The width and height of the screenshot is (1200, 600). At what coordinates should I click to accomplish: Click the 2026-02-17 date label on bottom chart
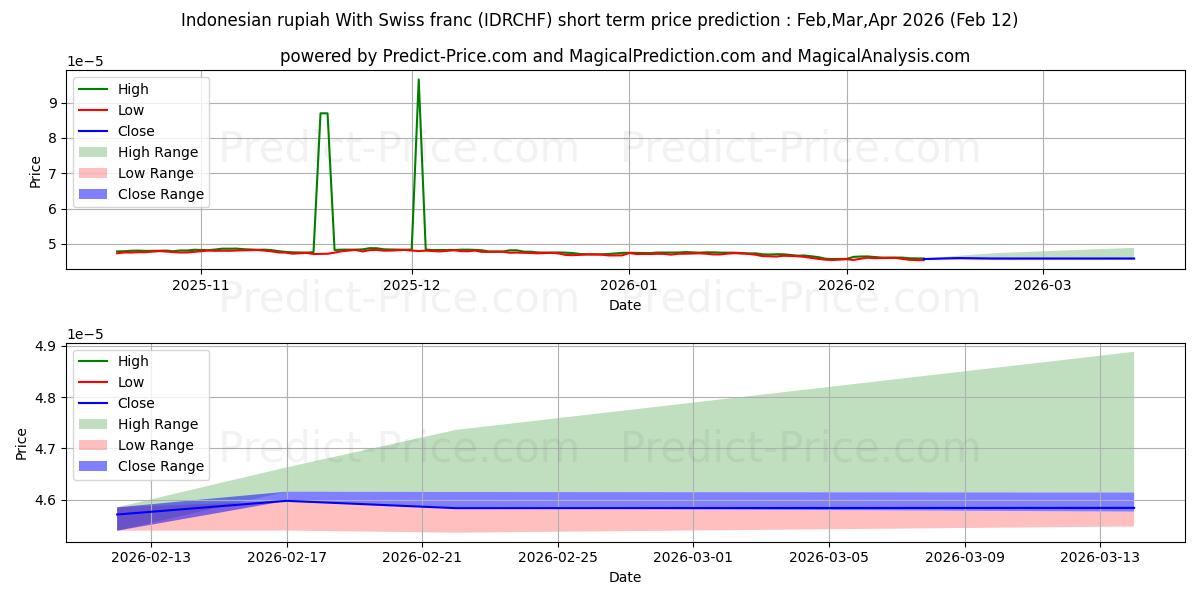pos(287,557)
